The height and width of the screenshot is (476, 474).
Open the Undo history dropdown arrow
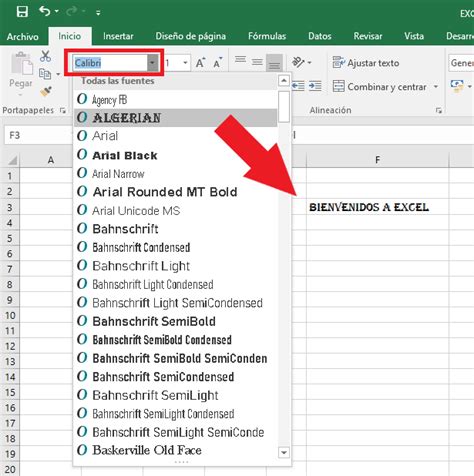coord(57,12)
